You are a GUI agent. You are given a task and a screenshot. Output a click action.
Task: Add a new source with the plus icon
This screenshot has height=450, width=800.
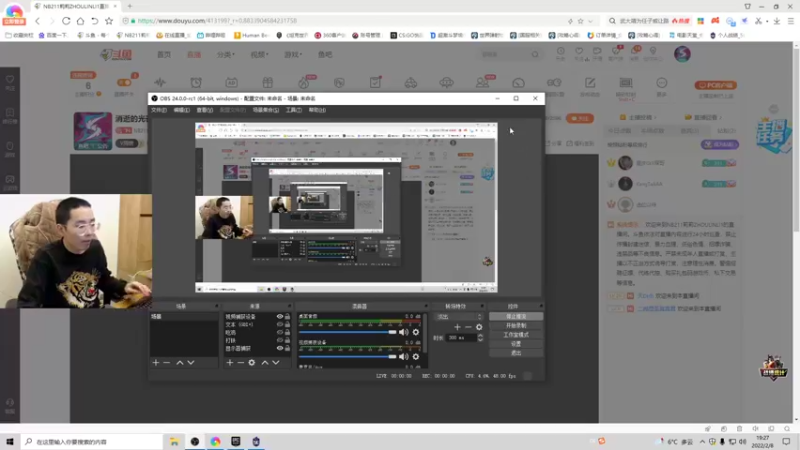tap(230, 362)
